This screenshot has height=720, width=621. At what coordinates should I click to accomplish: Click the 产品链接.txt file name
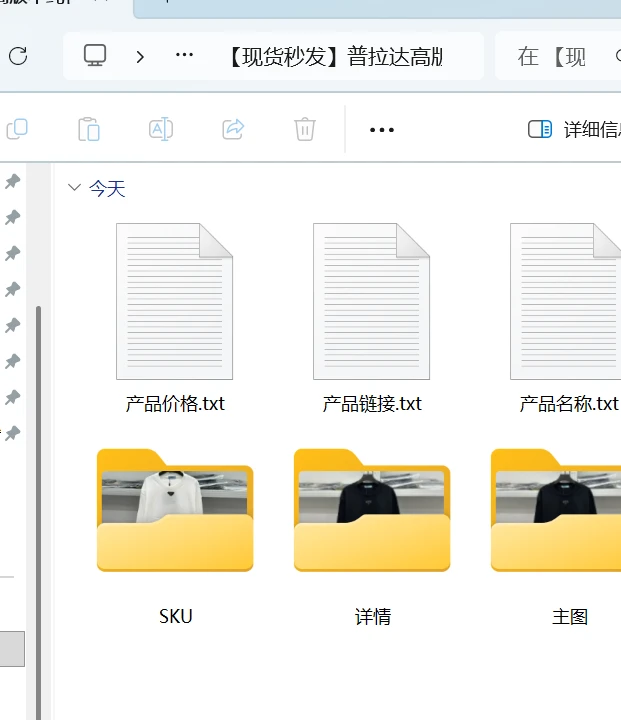[x=372, y=404]
